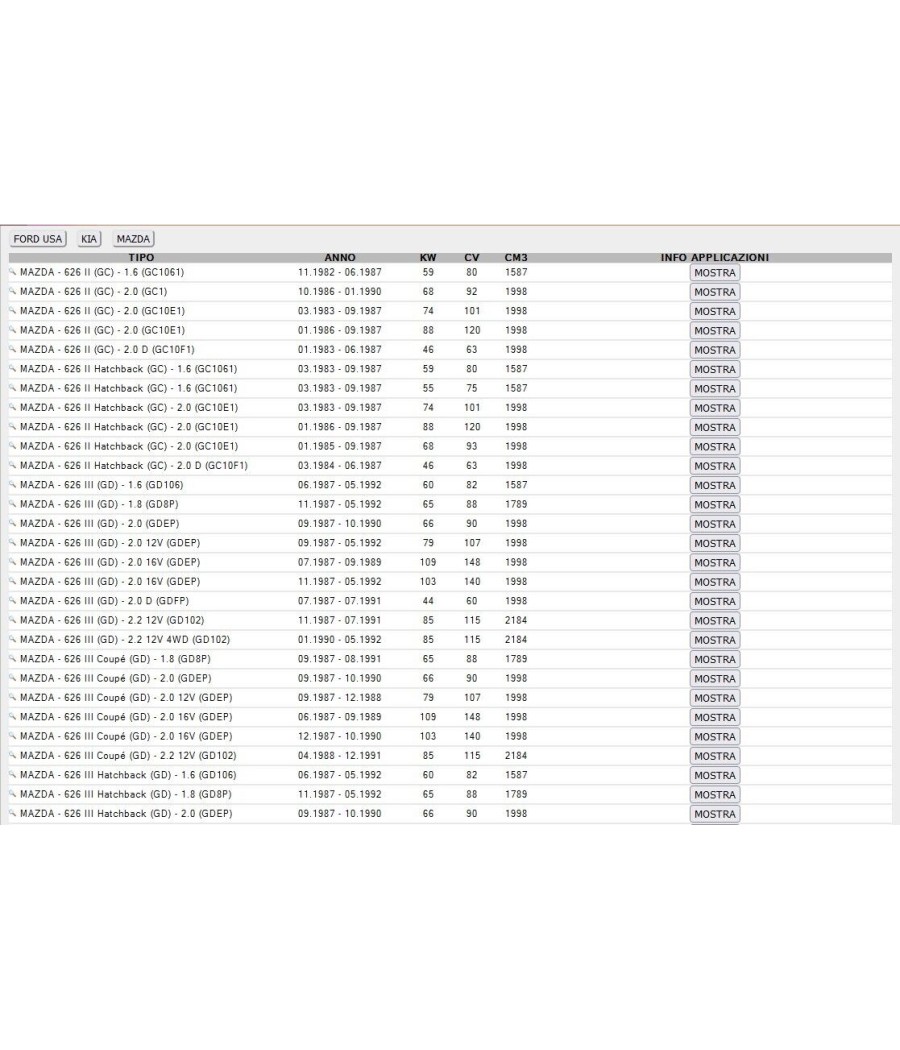The image size is (900, 1050).
Task: Click magnifier icon for 626 II (GC) 1.6 (GC1061)
Action: [13, 272]
